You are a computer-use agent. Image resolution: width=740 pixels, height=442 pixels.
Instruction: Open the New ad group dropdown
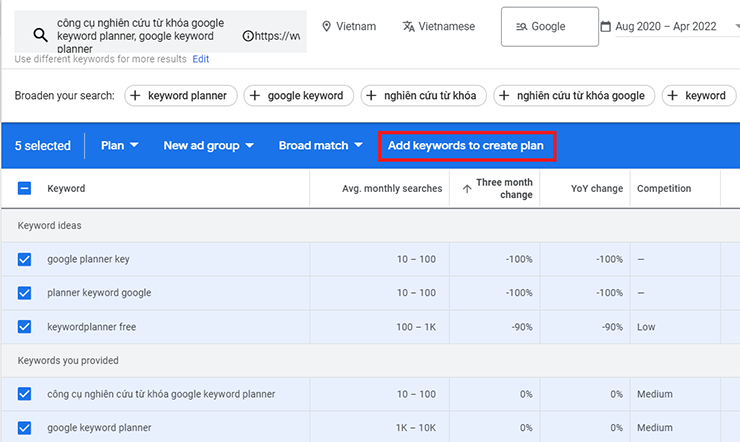pyautogui.click(x=209, y=145)
